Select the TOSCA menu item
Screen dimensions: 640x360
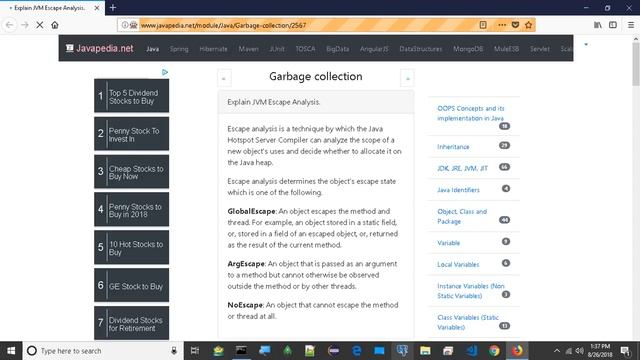point(305,49)
